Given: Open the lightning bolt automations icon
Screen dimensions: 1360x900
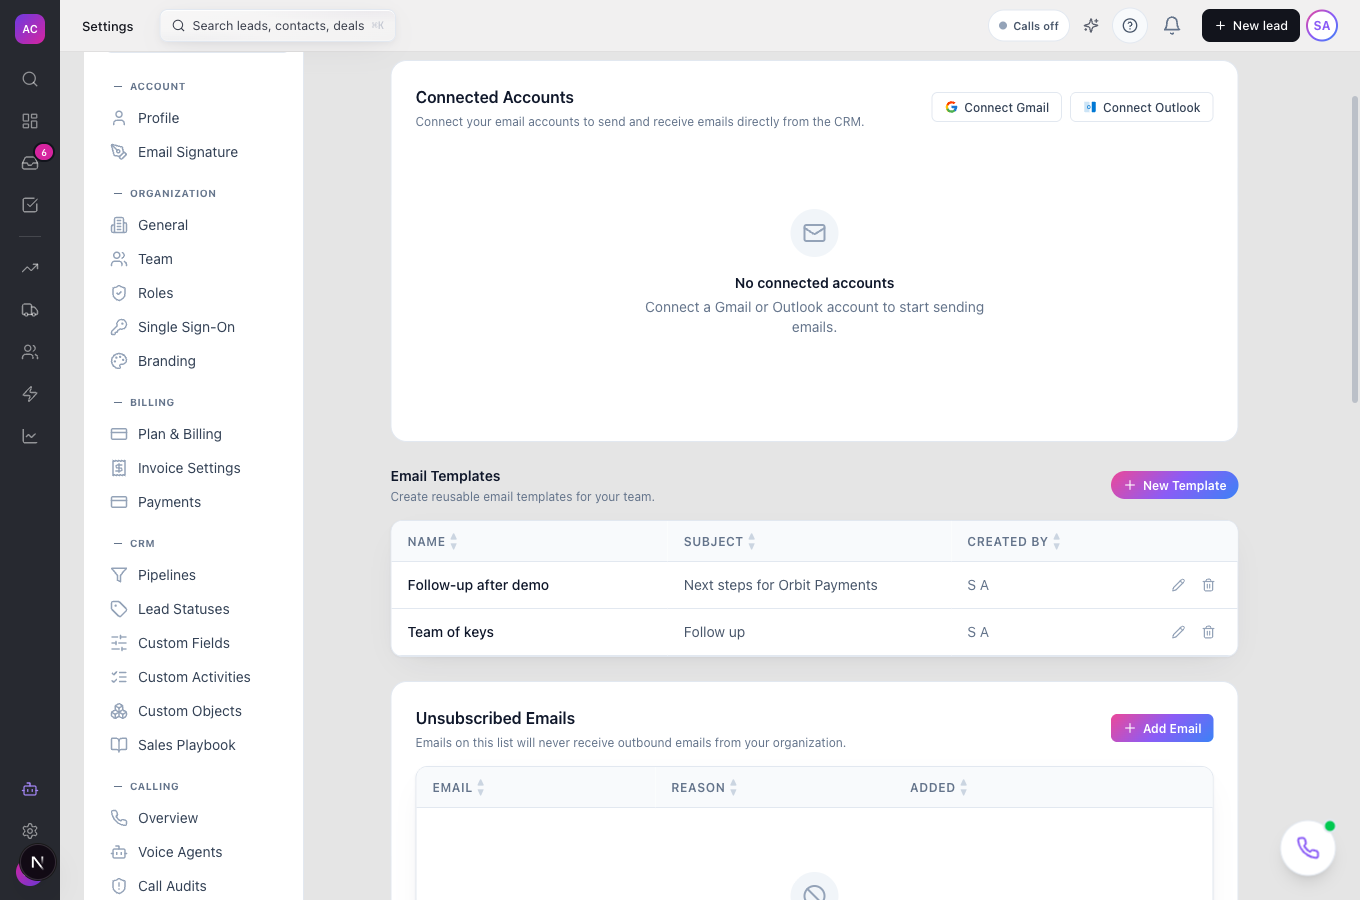Looking at the screenshot, I should [30, 394].
